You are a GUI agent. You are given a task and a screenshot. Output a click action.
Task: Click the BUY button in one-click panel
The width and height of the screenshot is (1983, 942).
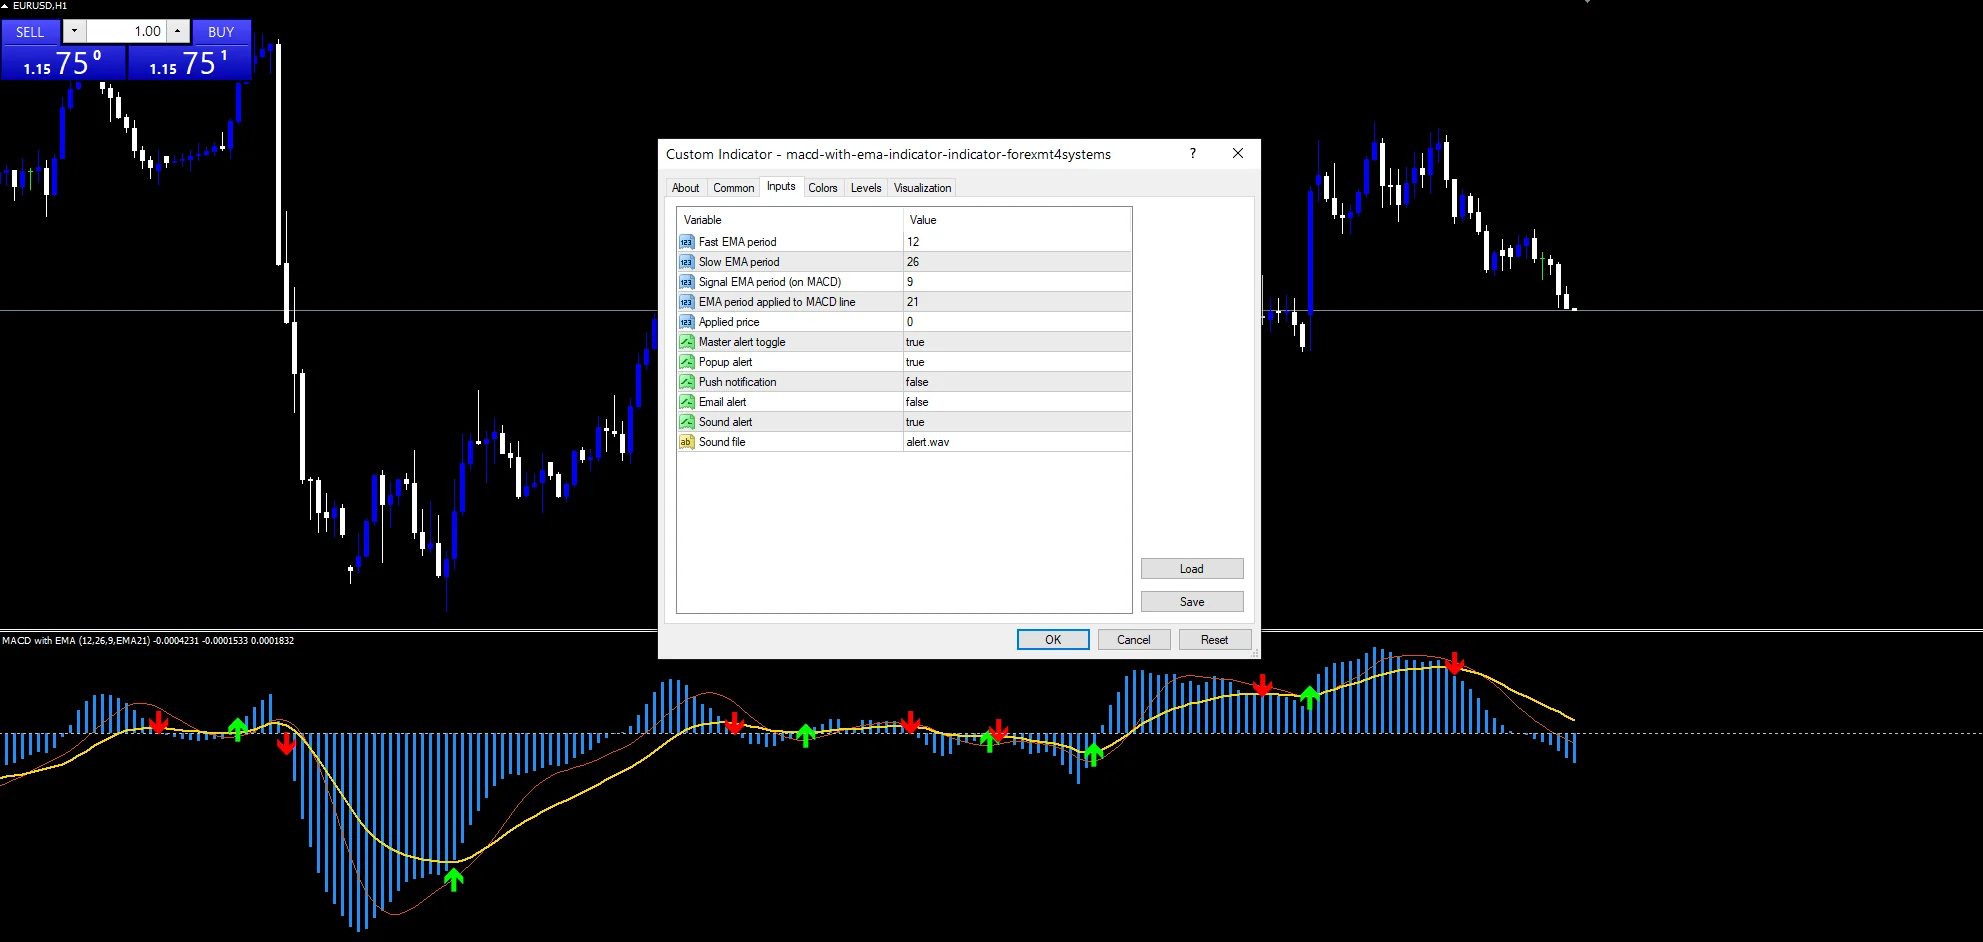pos(221,32)
